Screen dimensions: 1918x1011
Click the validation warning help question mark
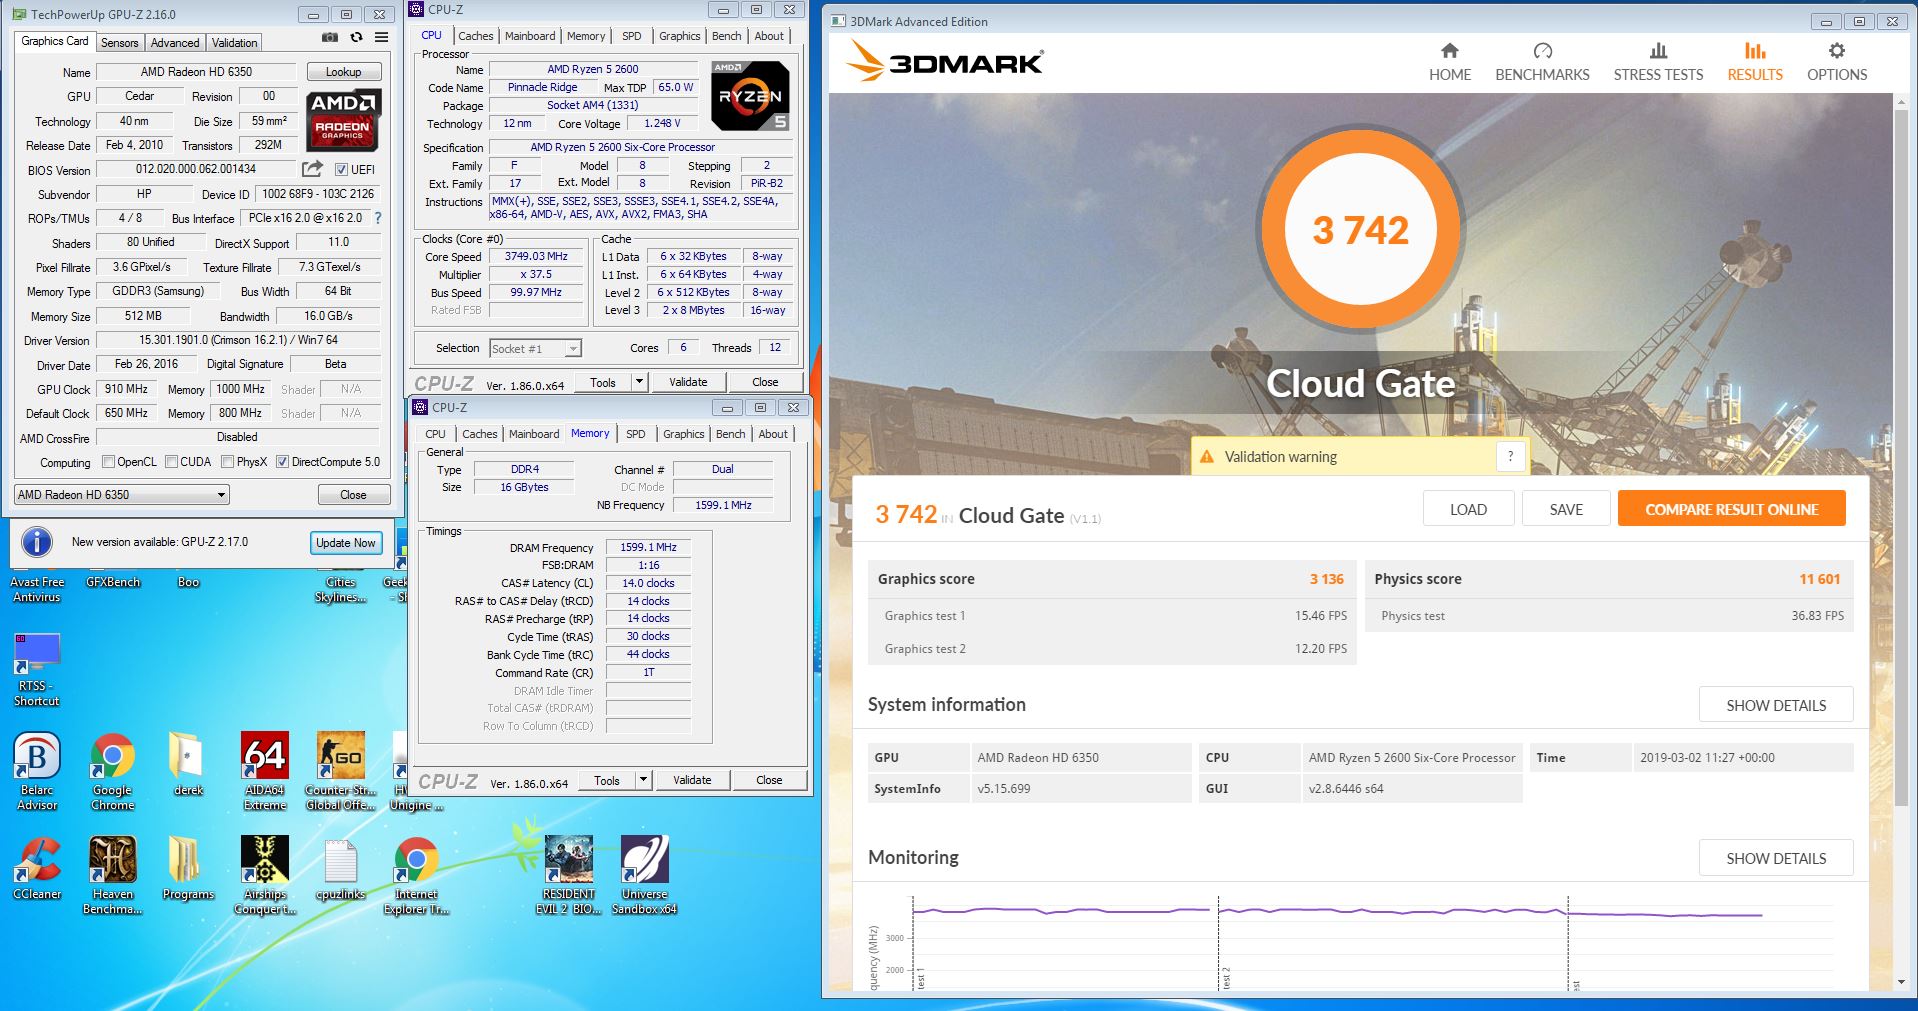pos(1510,457)
